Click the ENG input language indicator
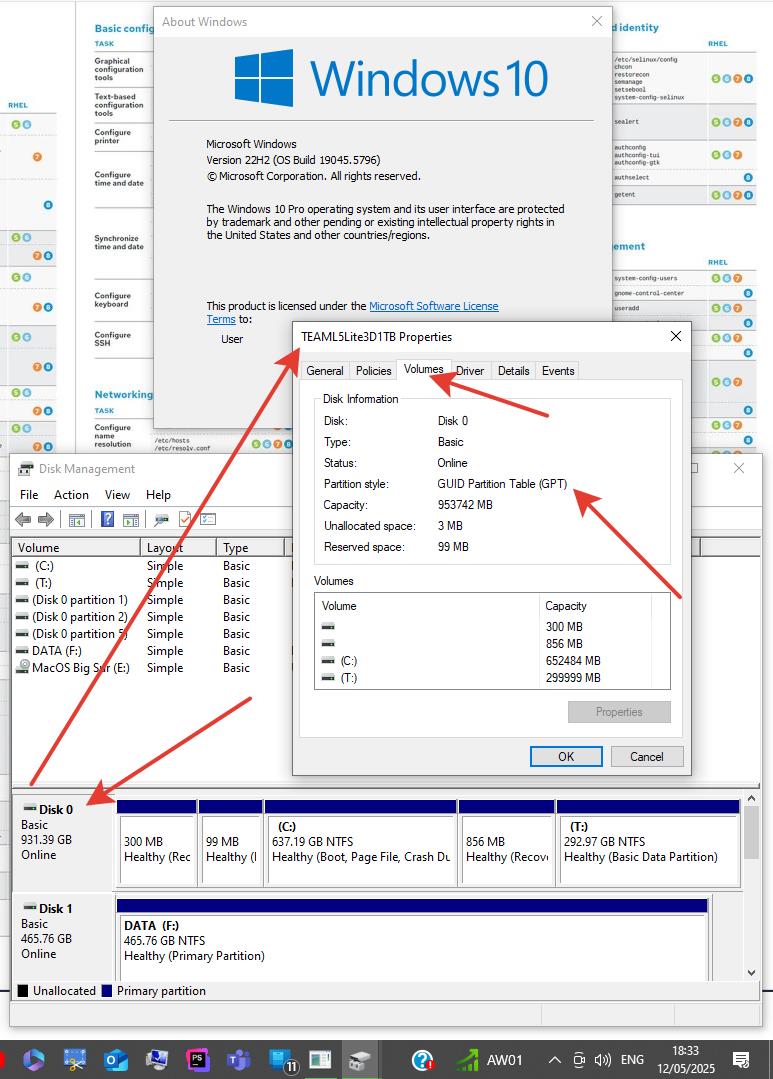Screen dimensions: 773x1079 point(632,1060)
